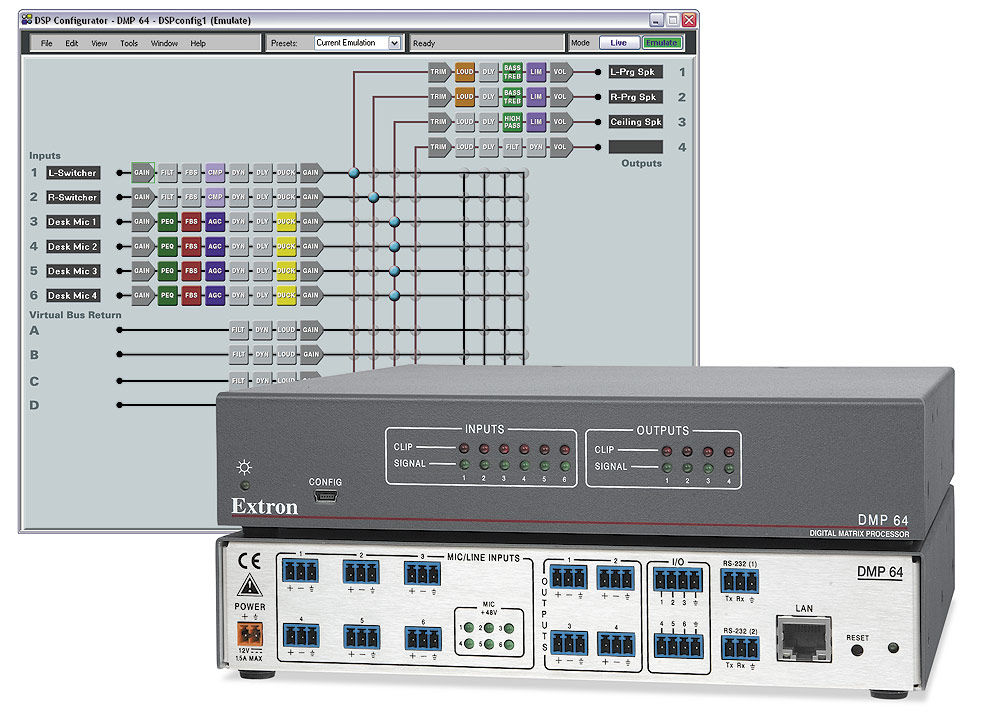Open post-mixer GAIN block on Desk Mic 4
1000x727 pixels.
click(311, 295)
